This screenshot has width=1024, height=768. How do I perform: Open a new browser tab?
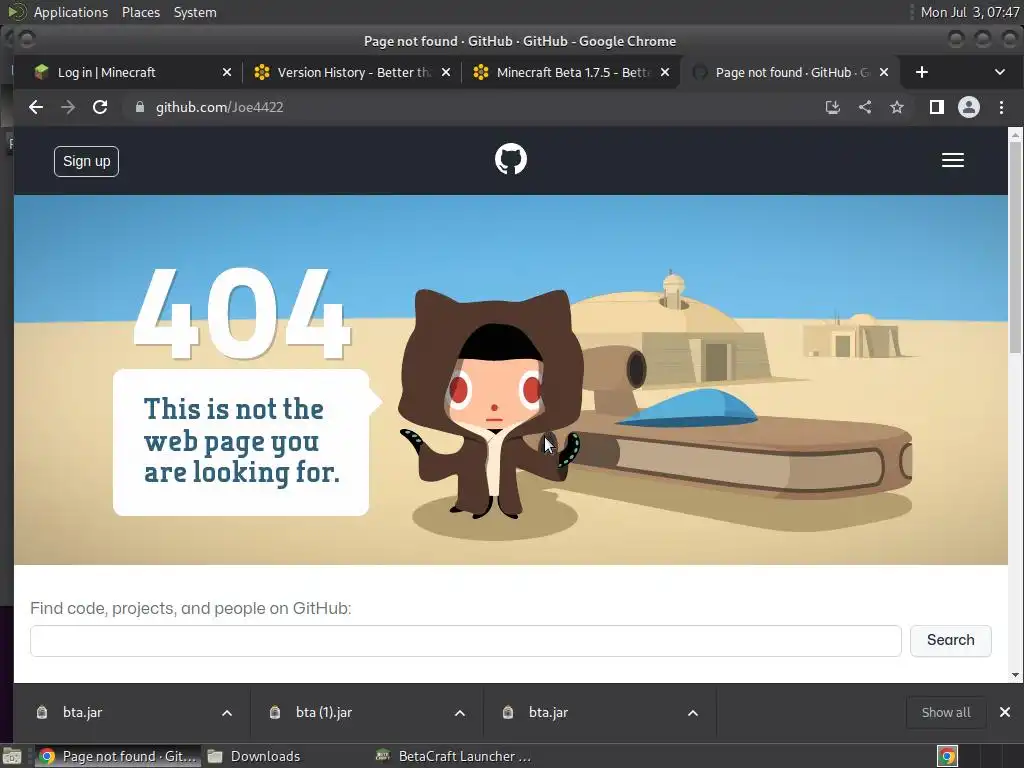point(921,72)
